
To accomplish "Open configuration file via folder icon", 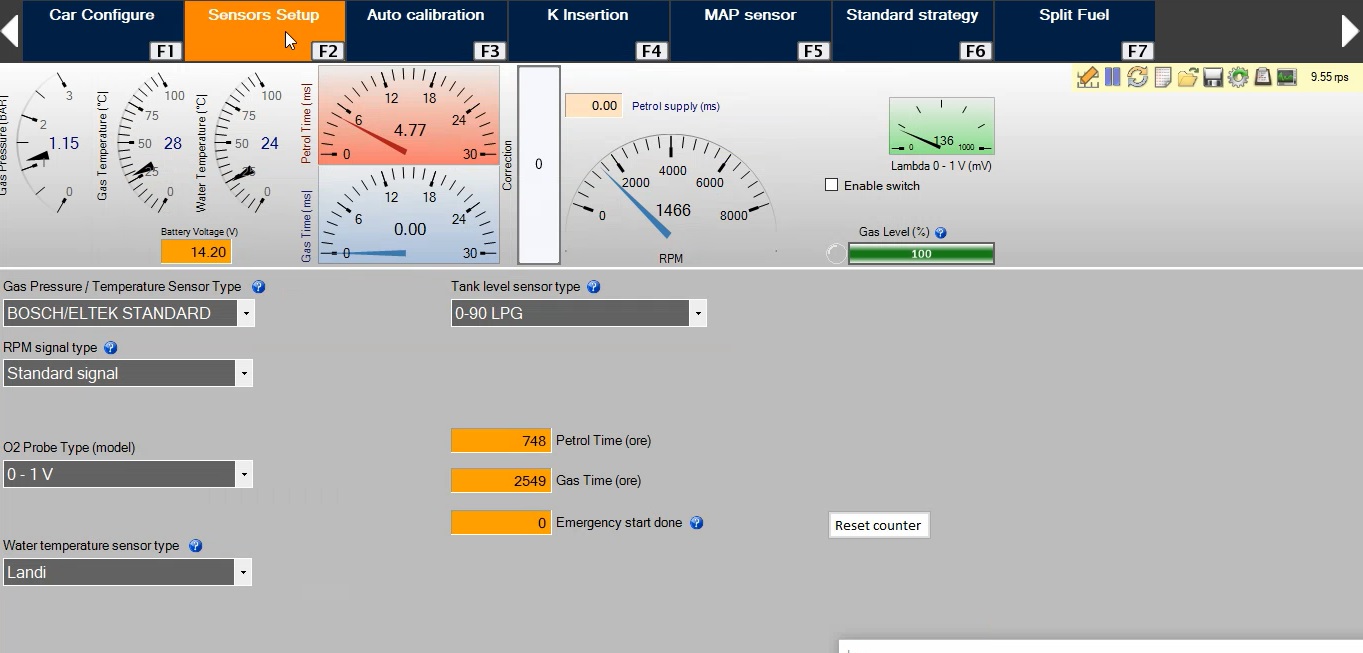I will coord(1187,77).
